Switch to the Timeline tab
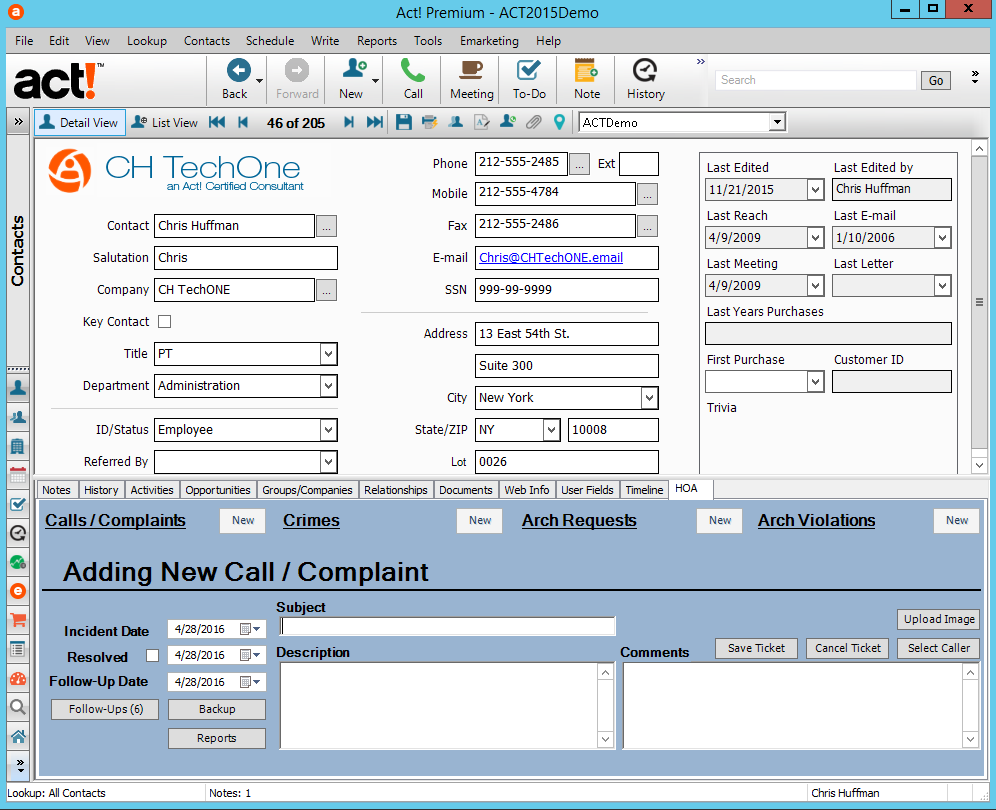This screenshot has width=996, height=810. point(644,490)
